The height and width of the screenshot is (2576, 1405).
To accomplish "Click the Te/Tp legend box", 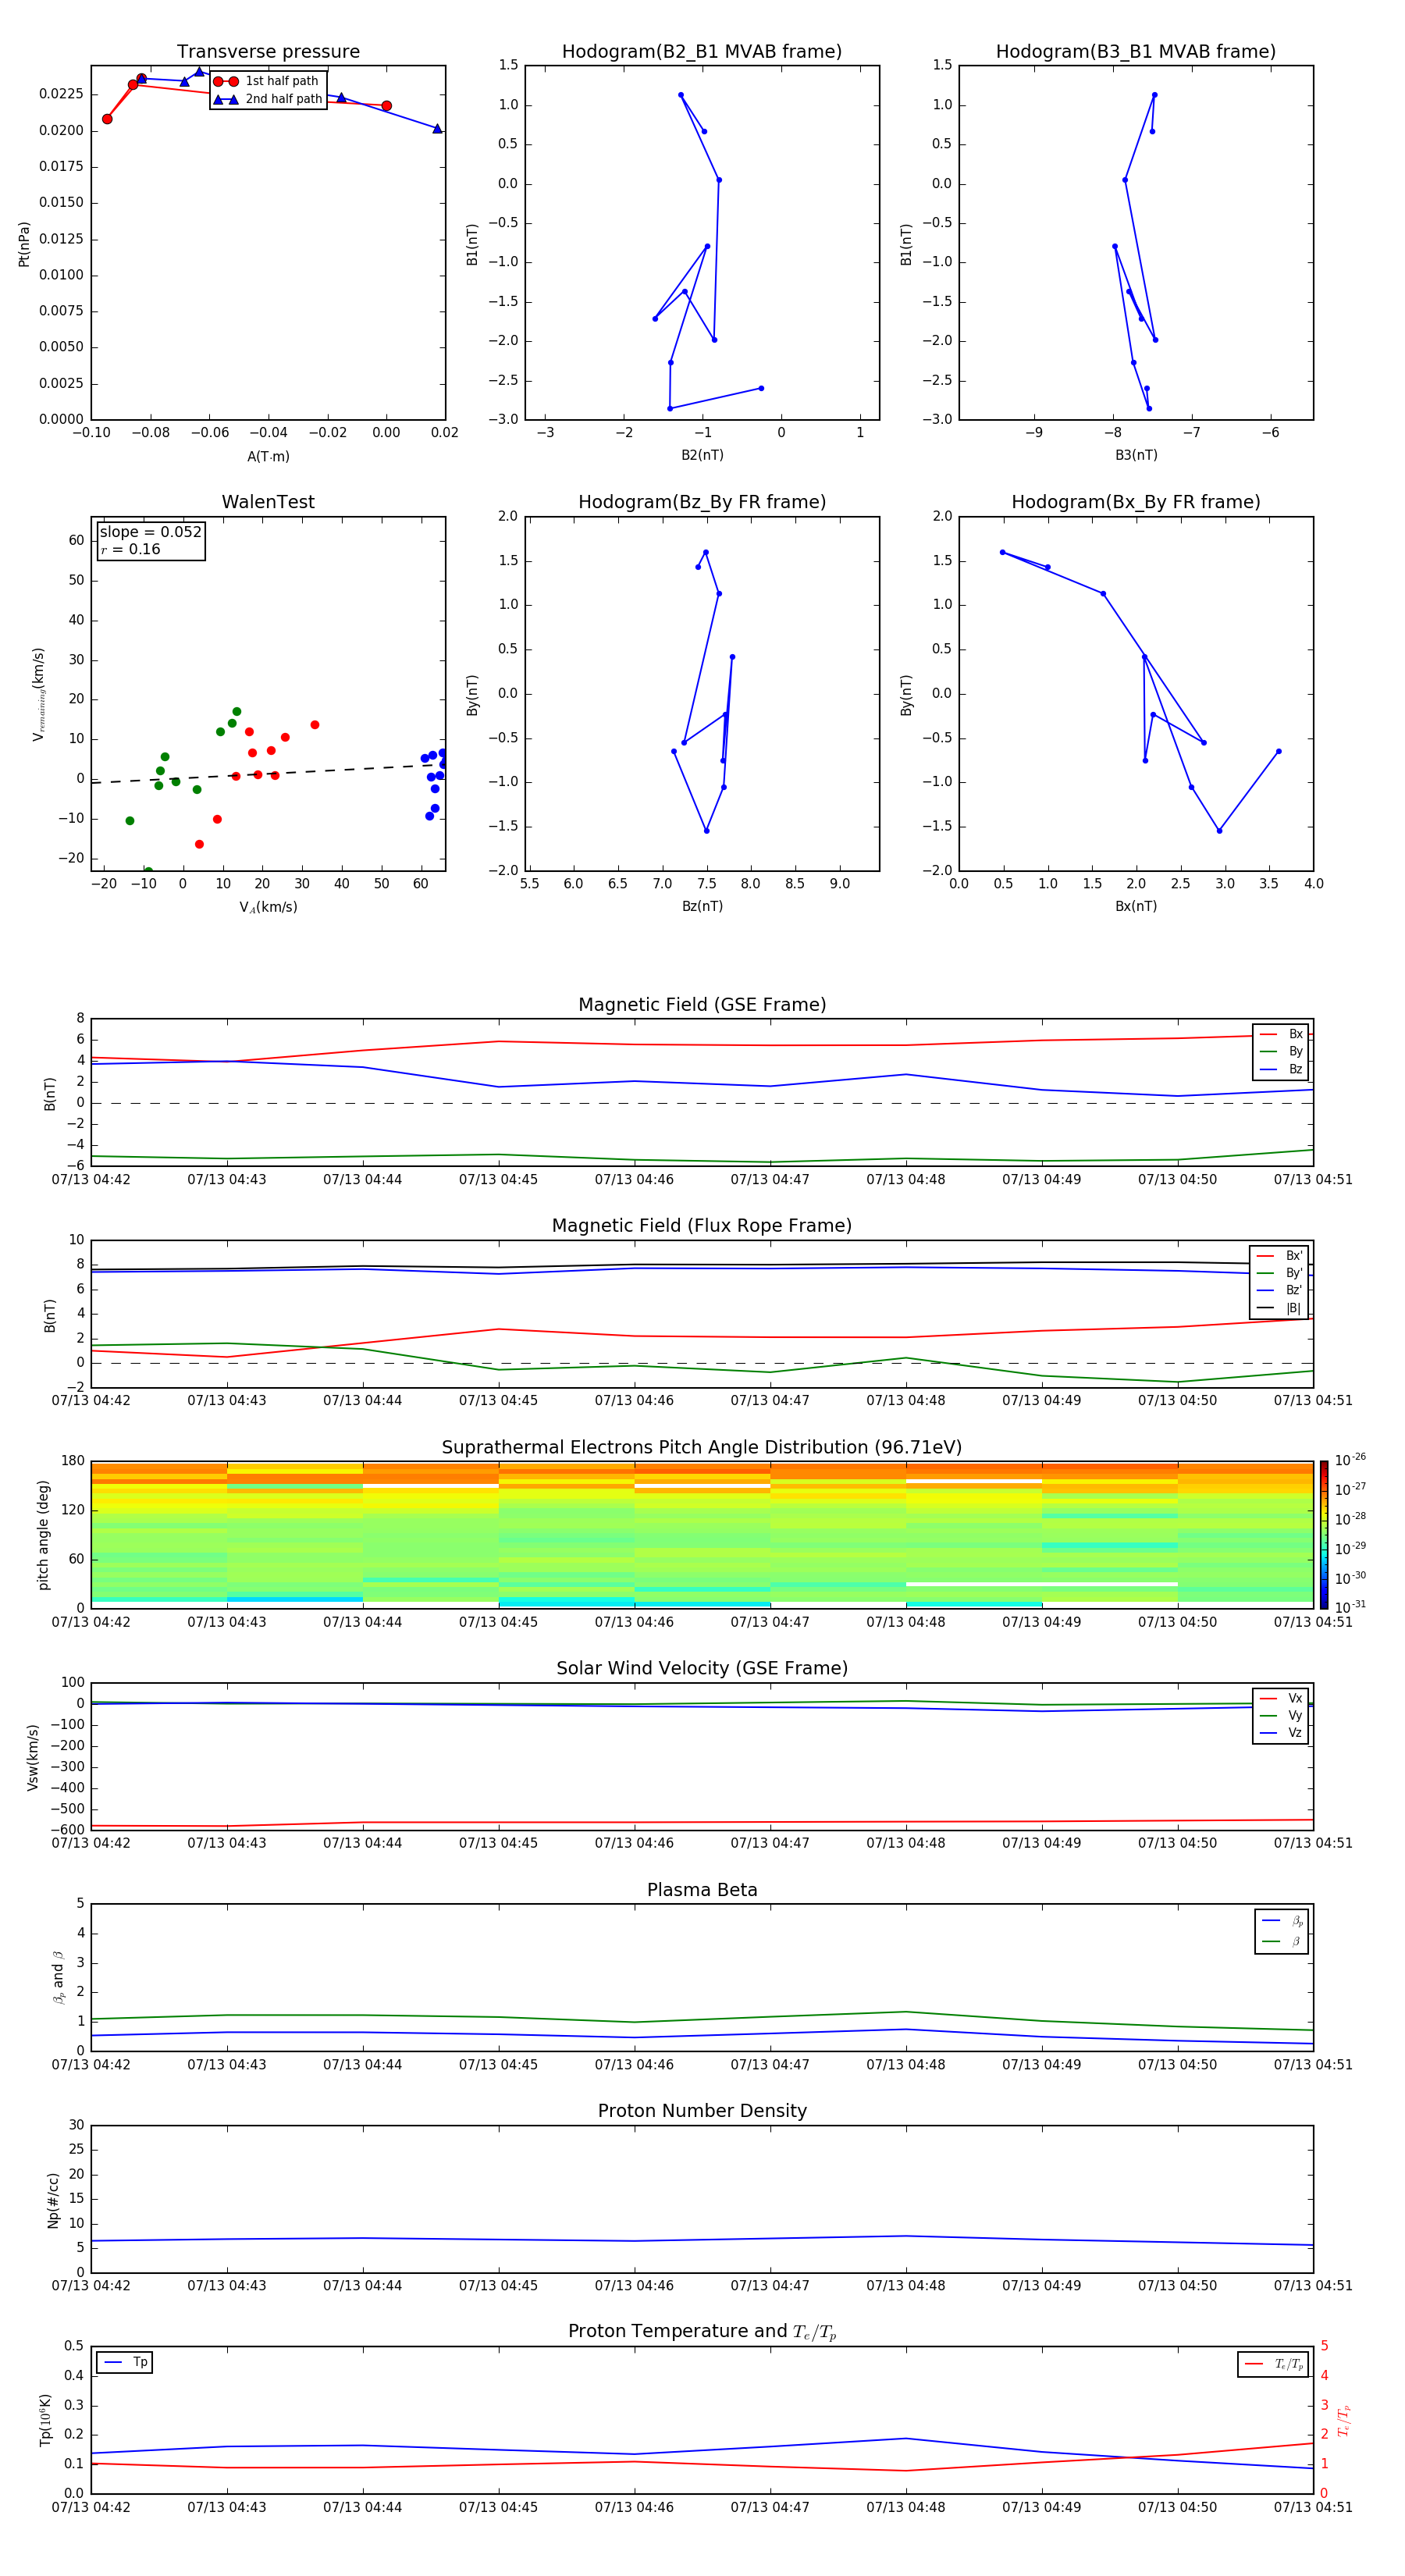I will [x=1272, y=2364].
